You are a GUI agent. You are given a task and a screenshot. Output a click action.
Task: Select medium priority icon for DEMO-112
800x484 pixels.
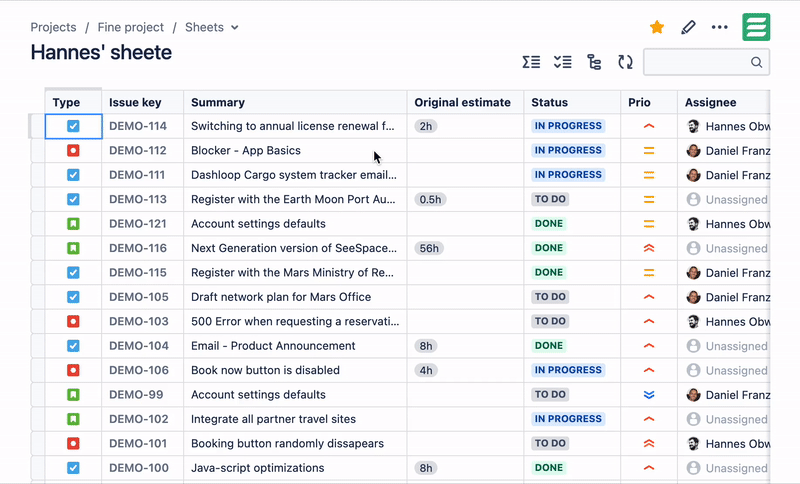[x=648, y=150]
